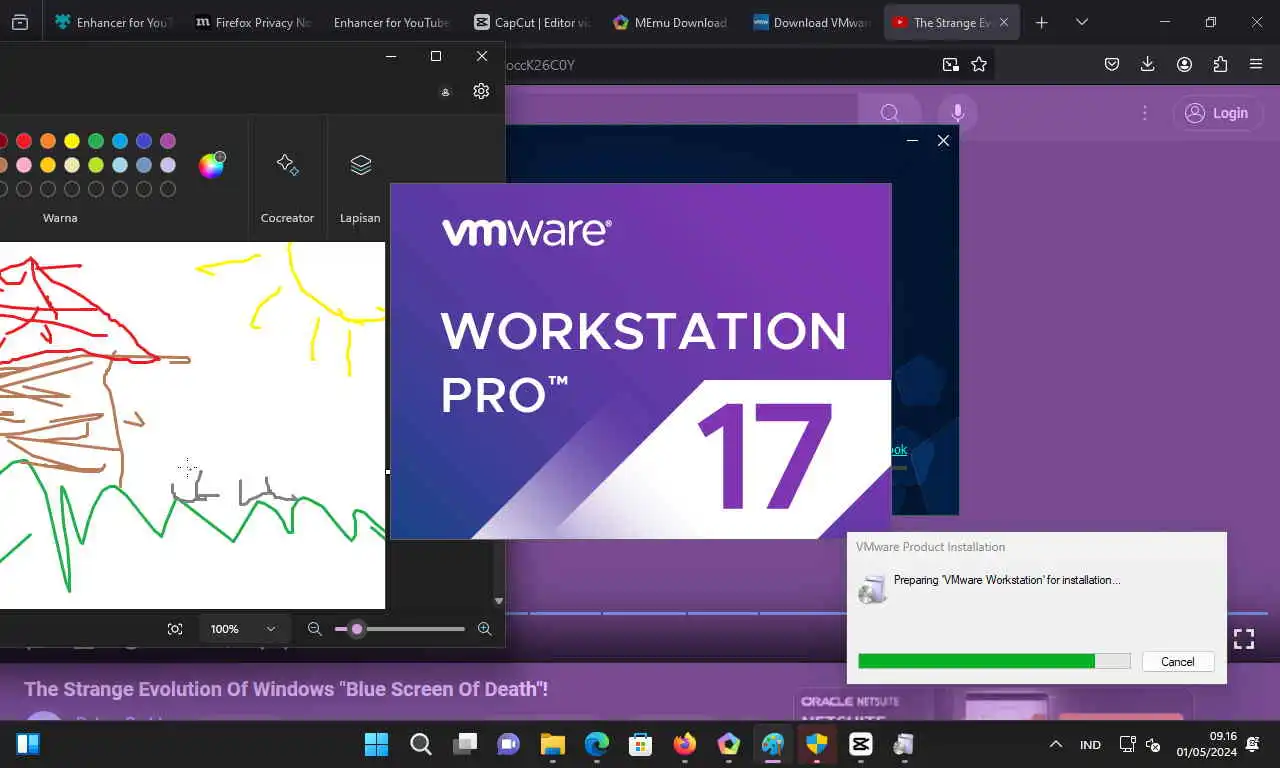Cancel the VMware Product Installation
The width and height of the screenshot is (1280, 768).
[1178, 662]
